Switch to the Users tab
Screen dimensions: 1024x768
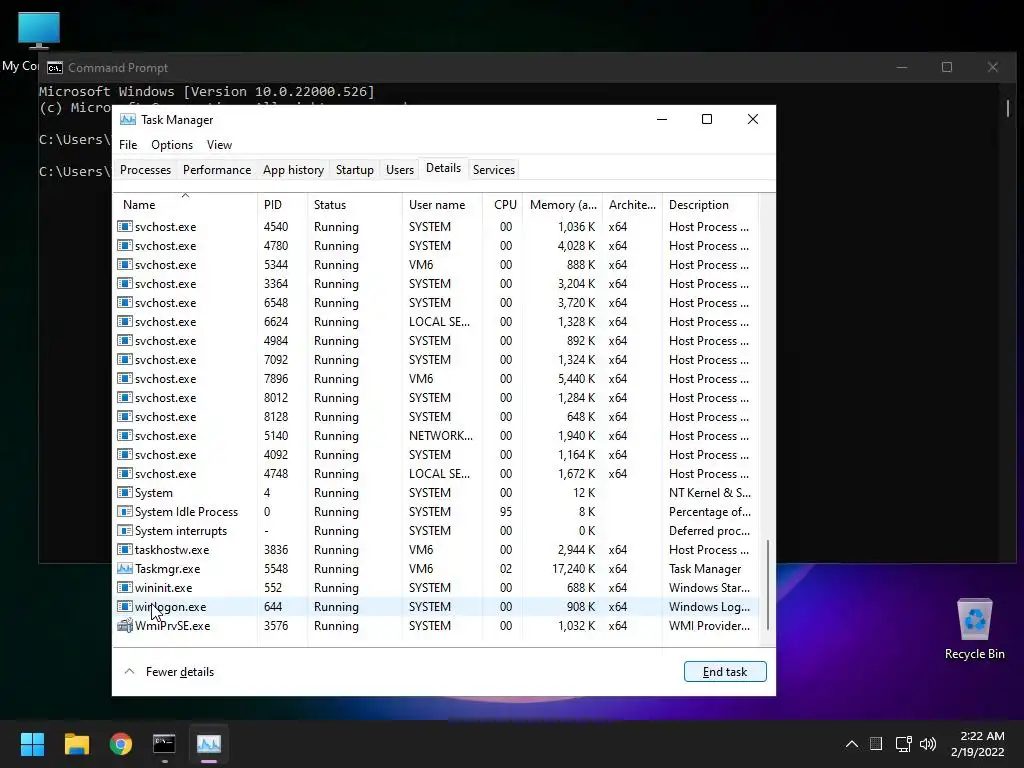(400, 170)
